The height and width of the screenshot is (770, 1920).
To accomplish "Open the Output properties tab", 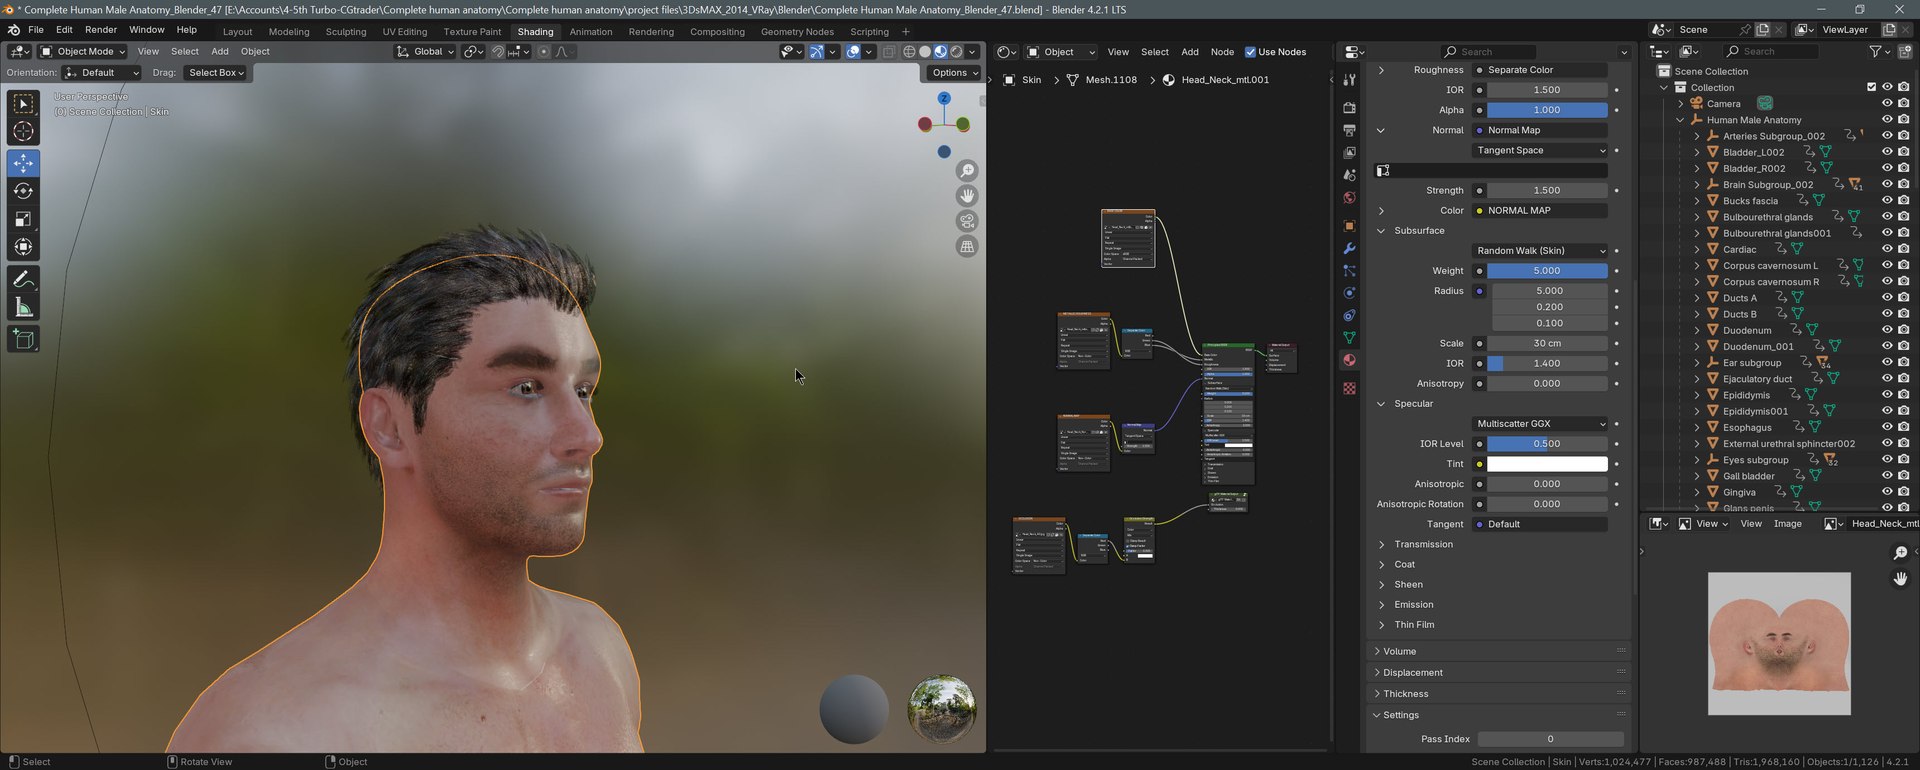I will (1349, 130).
